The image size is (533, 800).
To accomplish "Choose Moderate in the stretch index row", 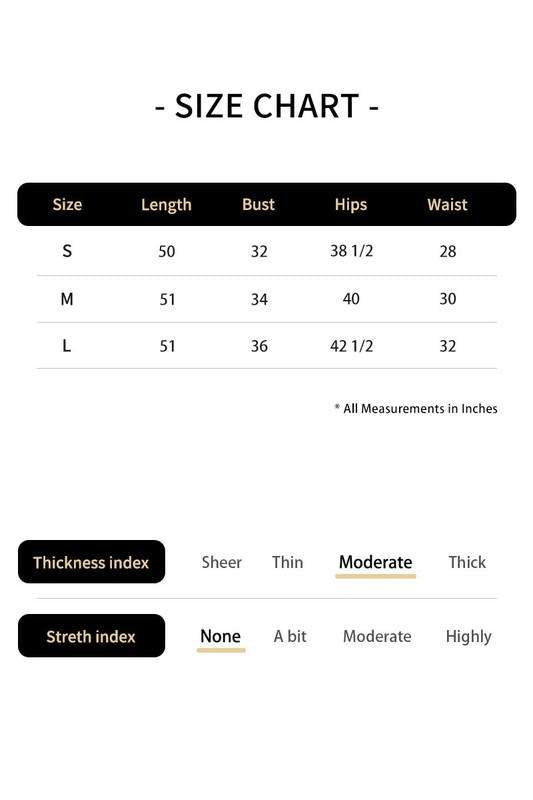I will 377,636.
